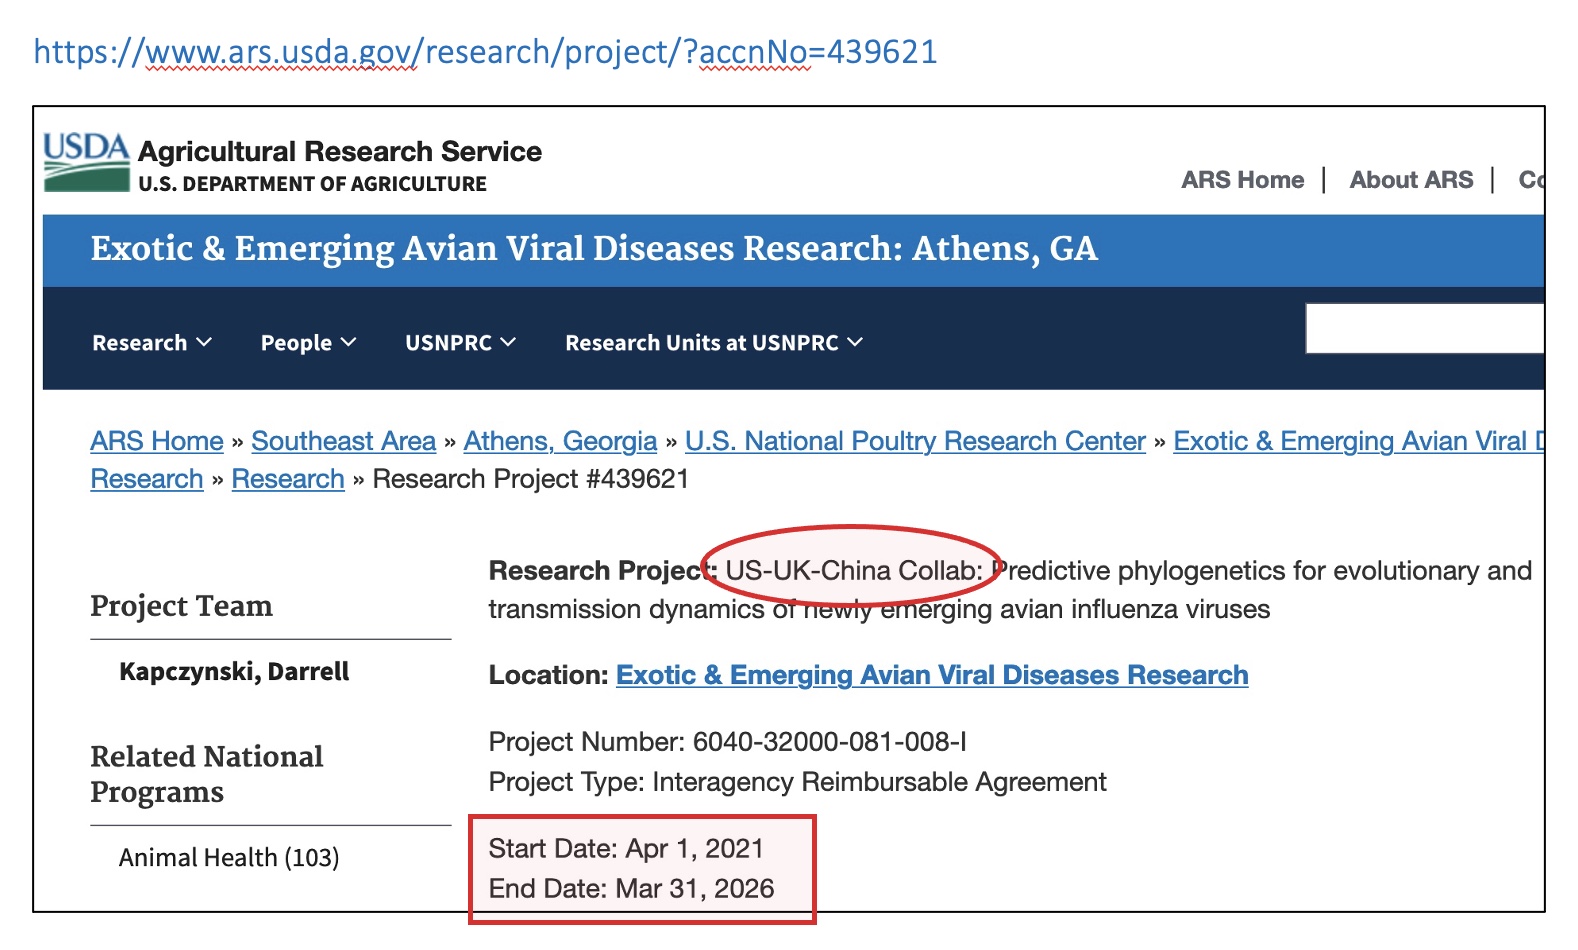The width and height of the screenshot is (1578, 950).
Task: Open U.S. National Poultry Research Center link
Action: (915, 441)
